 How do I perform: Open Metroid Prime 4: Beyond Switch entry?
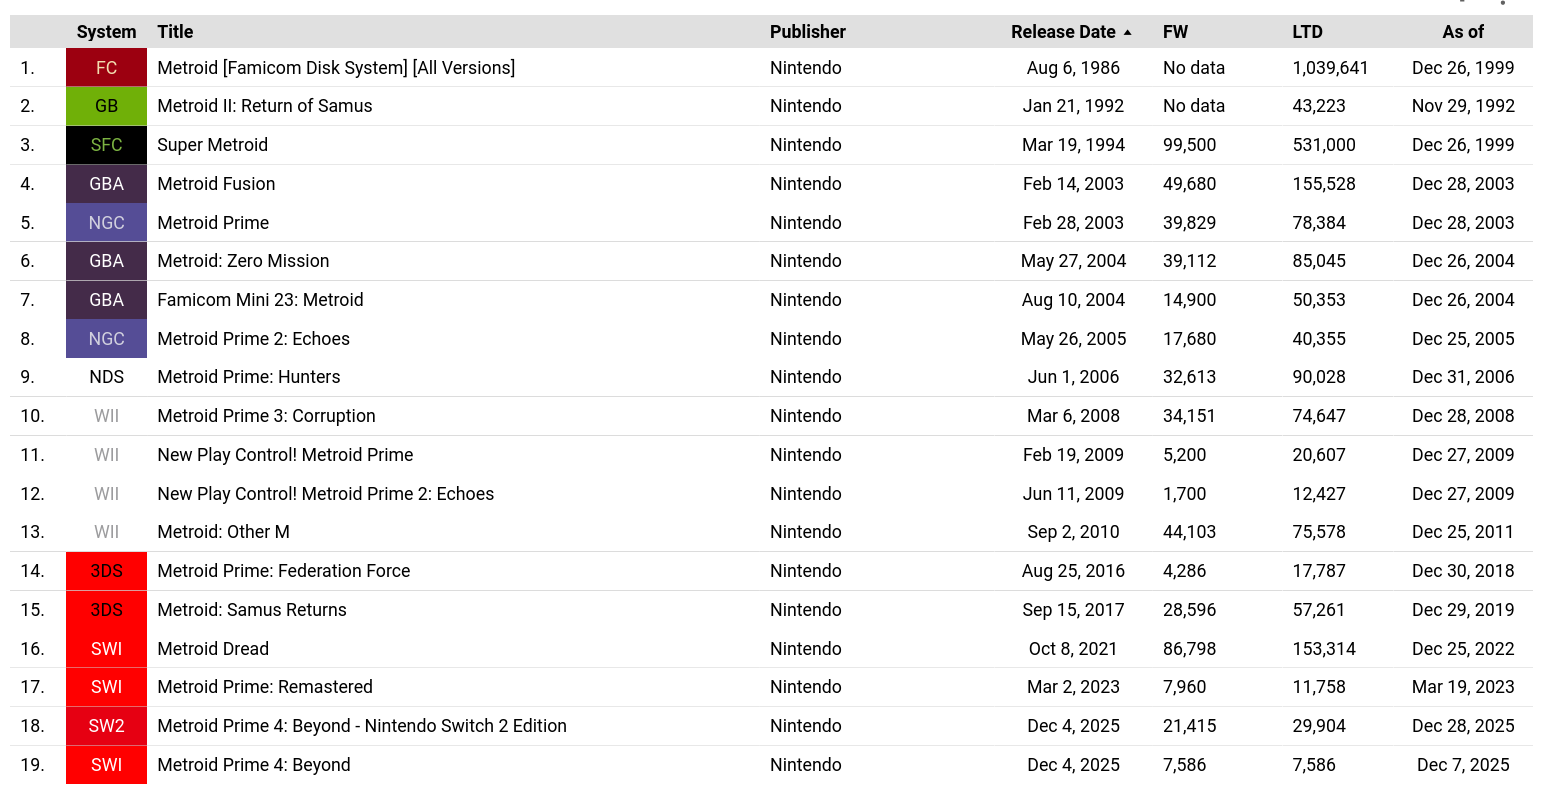pos(254,765)
